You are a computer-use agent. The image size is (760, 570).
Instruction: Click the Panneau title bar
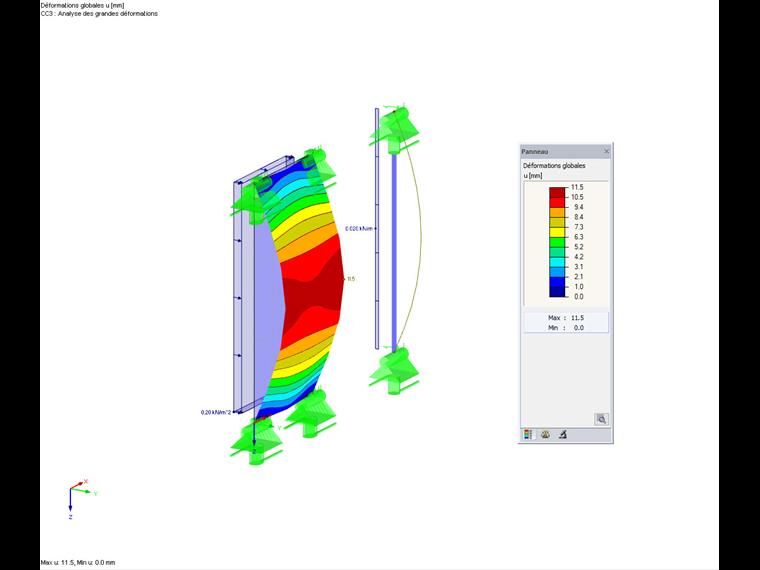pos(565,151)
